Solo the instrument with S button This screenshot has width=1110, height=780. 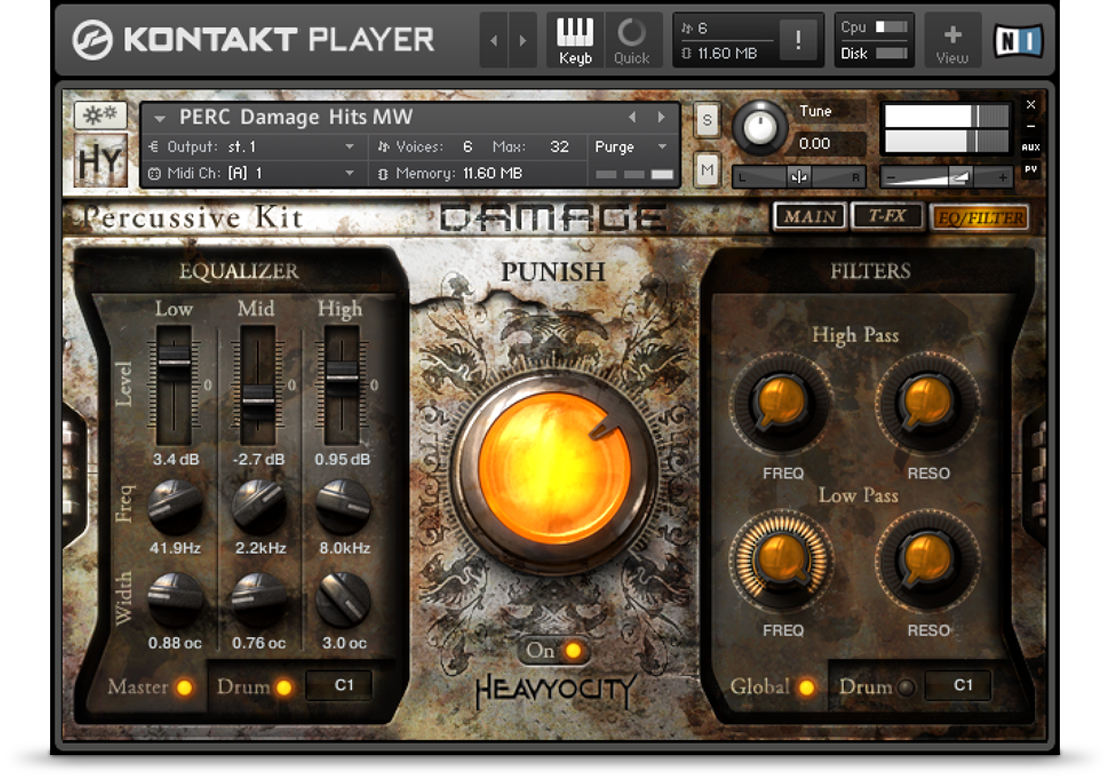[x=706, y=120]
